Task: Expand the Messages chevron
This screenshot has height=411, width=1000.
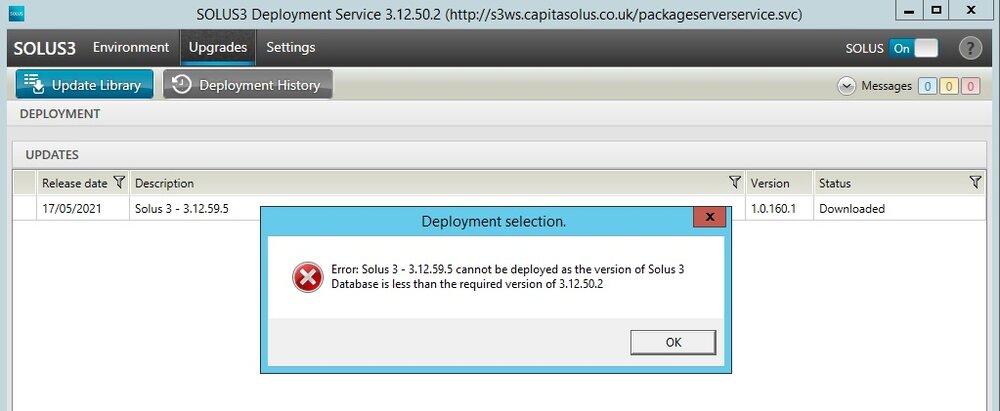Action: click(x=846, y=86)
